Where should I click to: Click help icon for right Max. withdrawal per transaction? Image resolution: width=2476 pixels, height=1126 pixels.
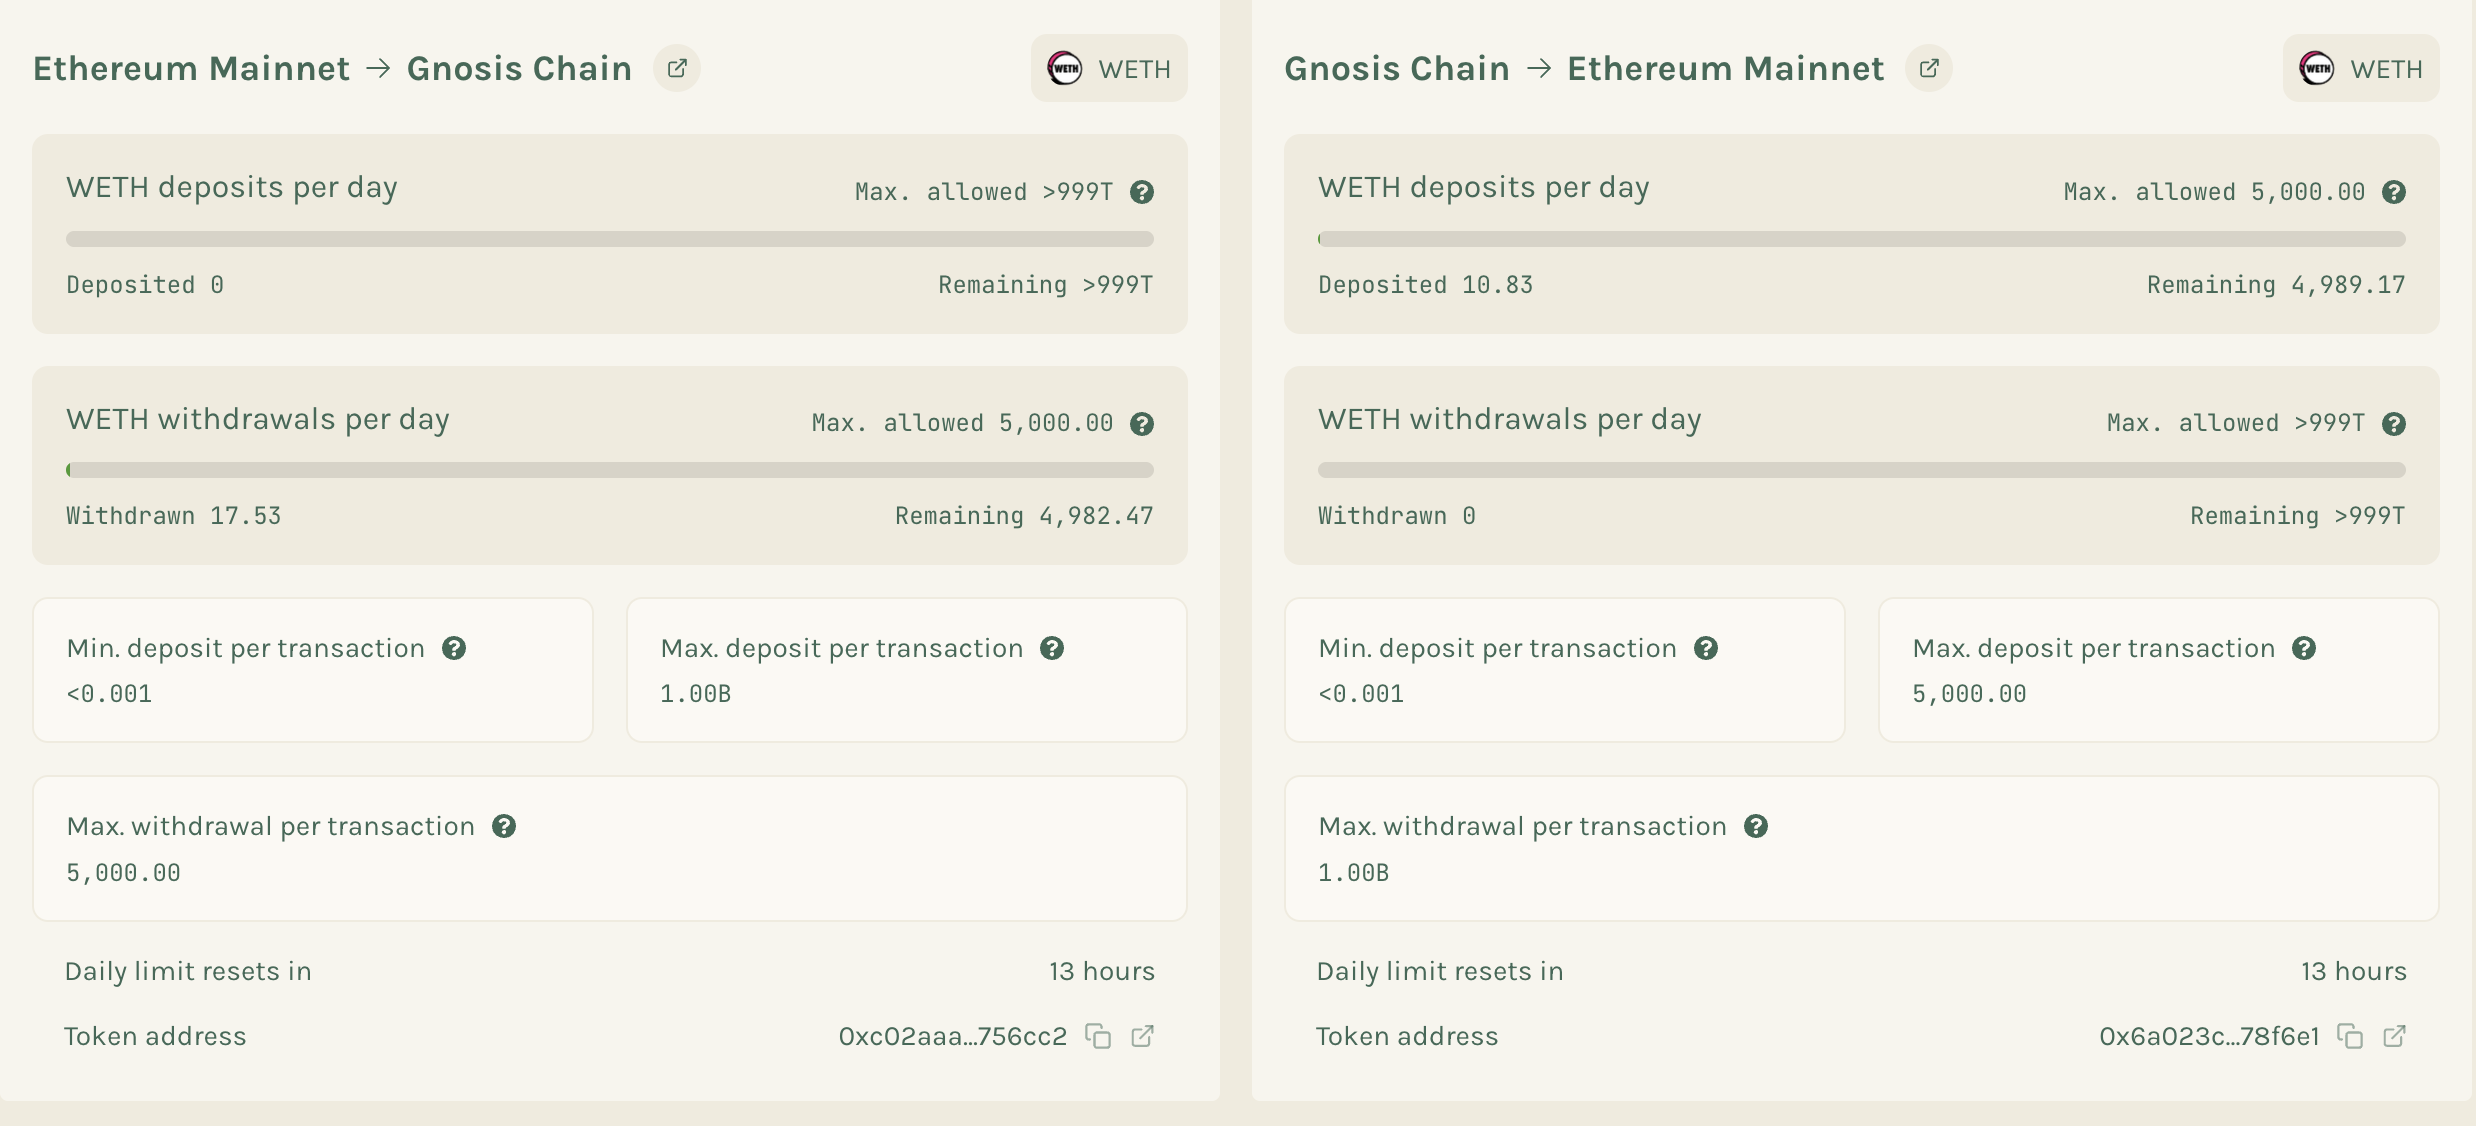[1756, 826]
